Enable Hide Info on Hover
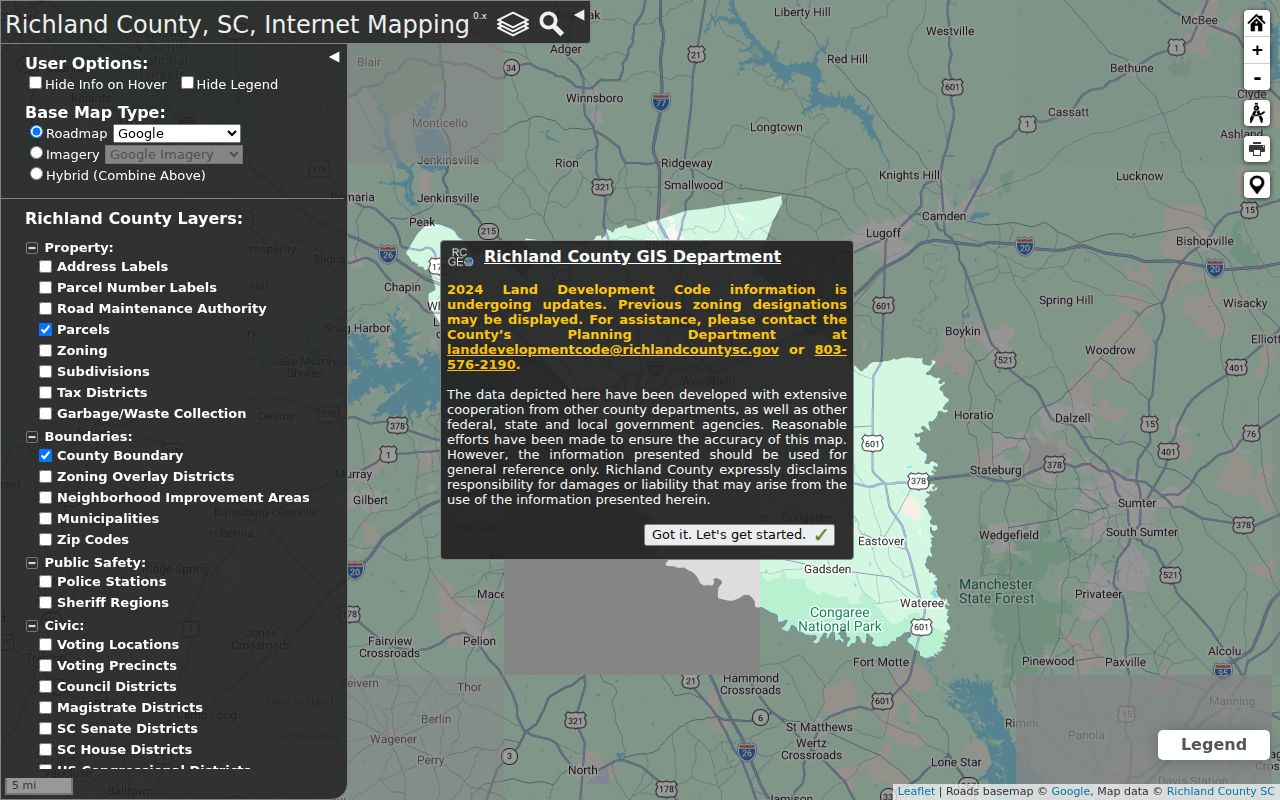Screen dimensions: 1280x800 35,83
